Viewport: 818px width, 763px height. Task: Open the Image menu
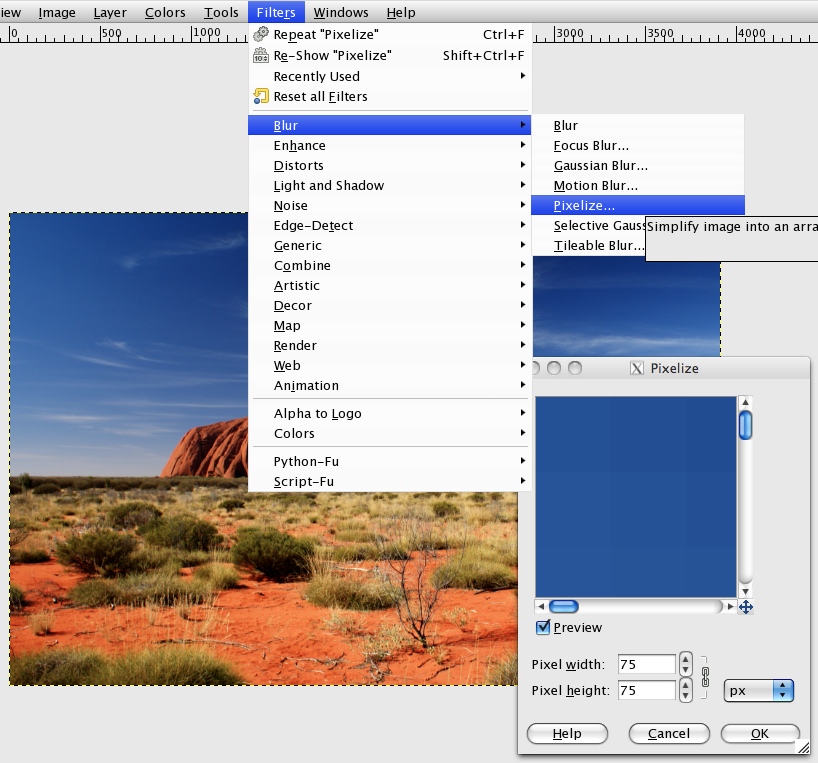coord(57,12)
